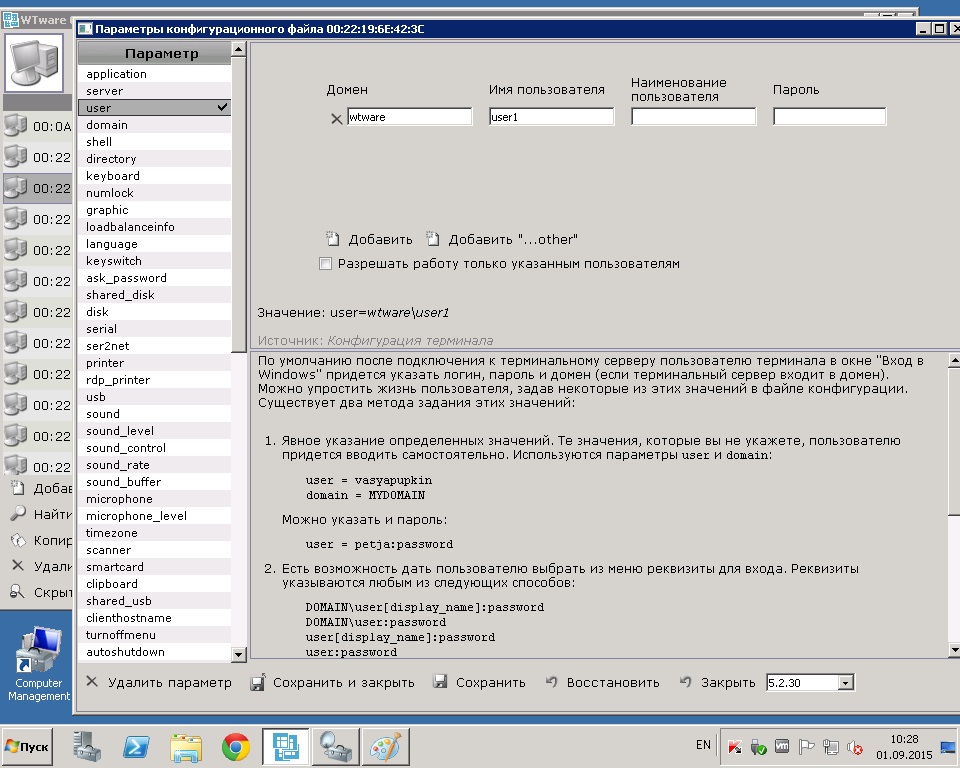Click the 'Добавить "...other"' document icon
Image resolution: width=960 pixels, height=768 pixels.
pos(433,239)
